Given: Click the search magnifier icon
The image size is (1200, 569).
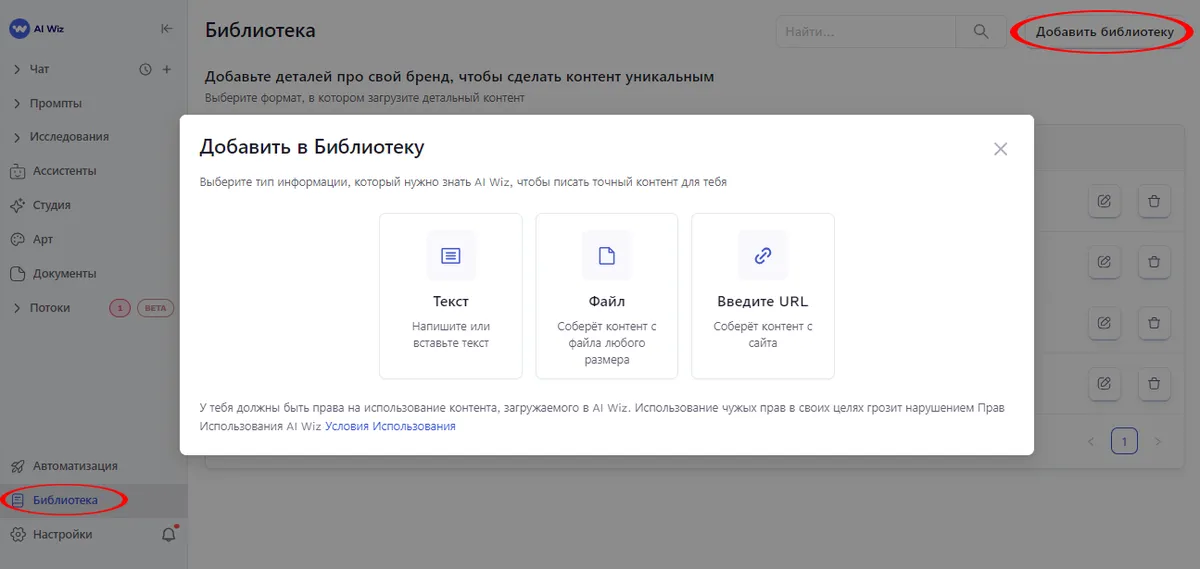Looking at the screenshot, I should 980,32.
